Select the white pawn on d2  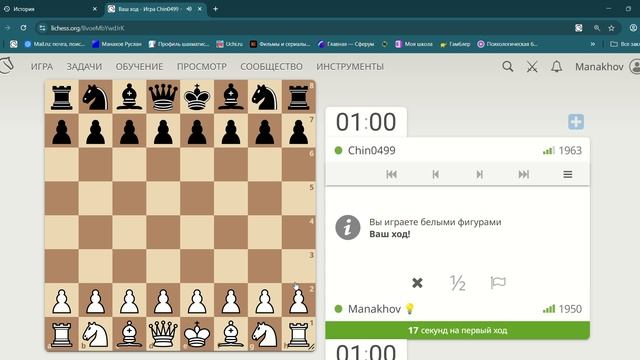point(163,301)
